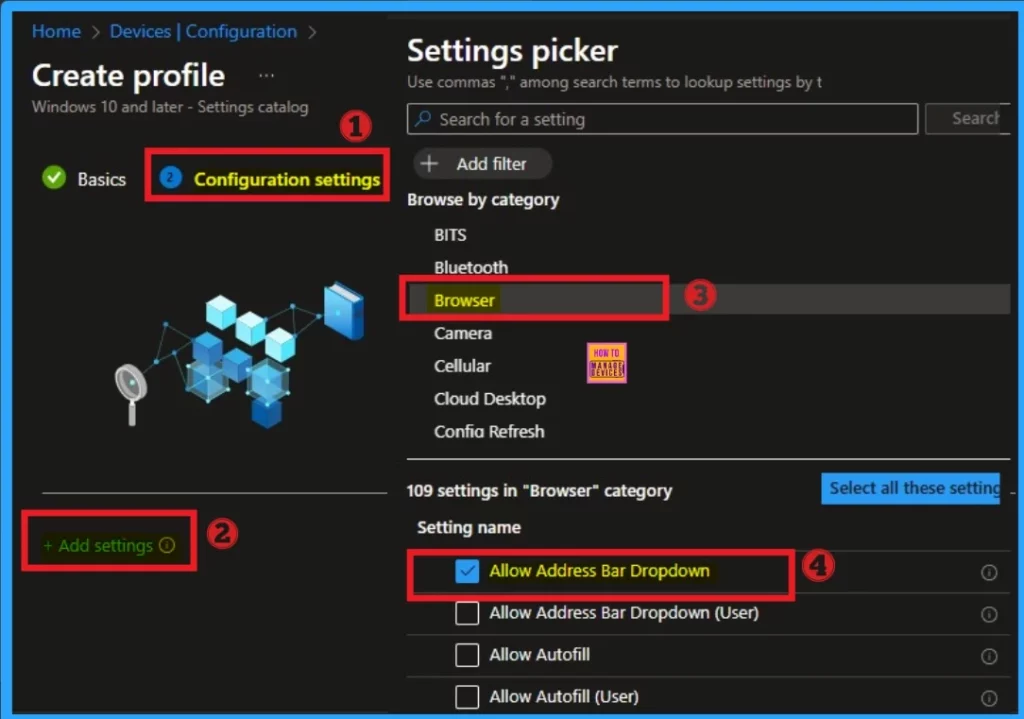Click info icon beside Allow Address Bar Dropdown
Image resolution: width=1024 pixels, height=719 pixels.
point(989,573)
